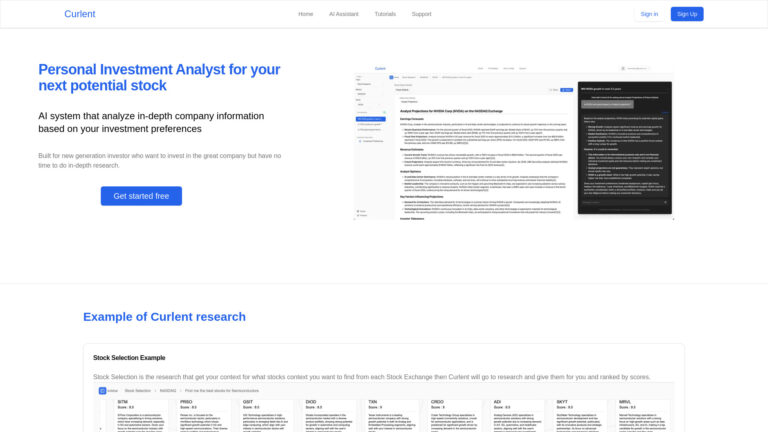
Task: Open the hero product screenshot image
Action: coord(514,142)
